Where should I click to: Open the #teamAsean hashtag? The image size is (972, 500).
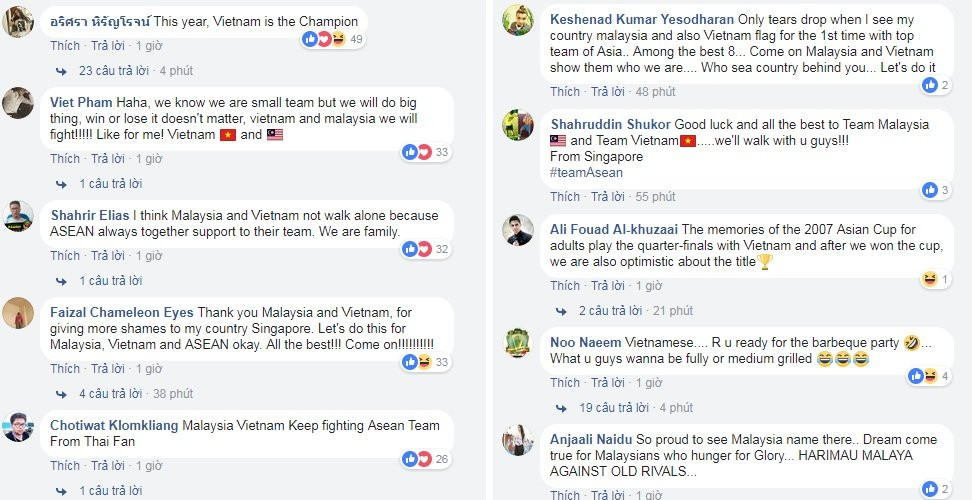pyautogui.click(x=586, y=172)
